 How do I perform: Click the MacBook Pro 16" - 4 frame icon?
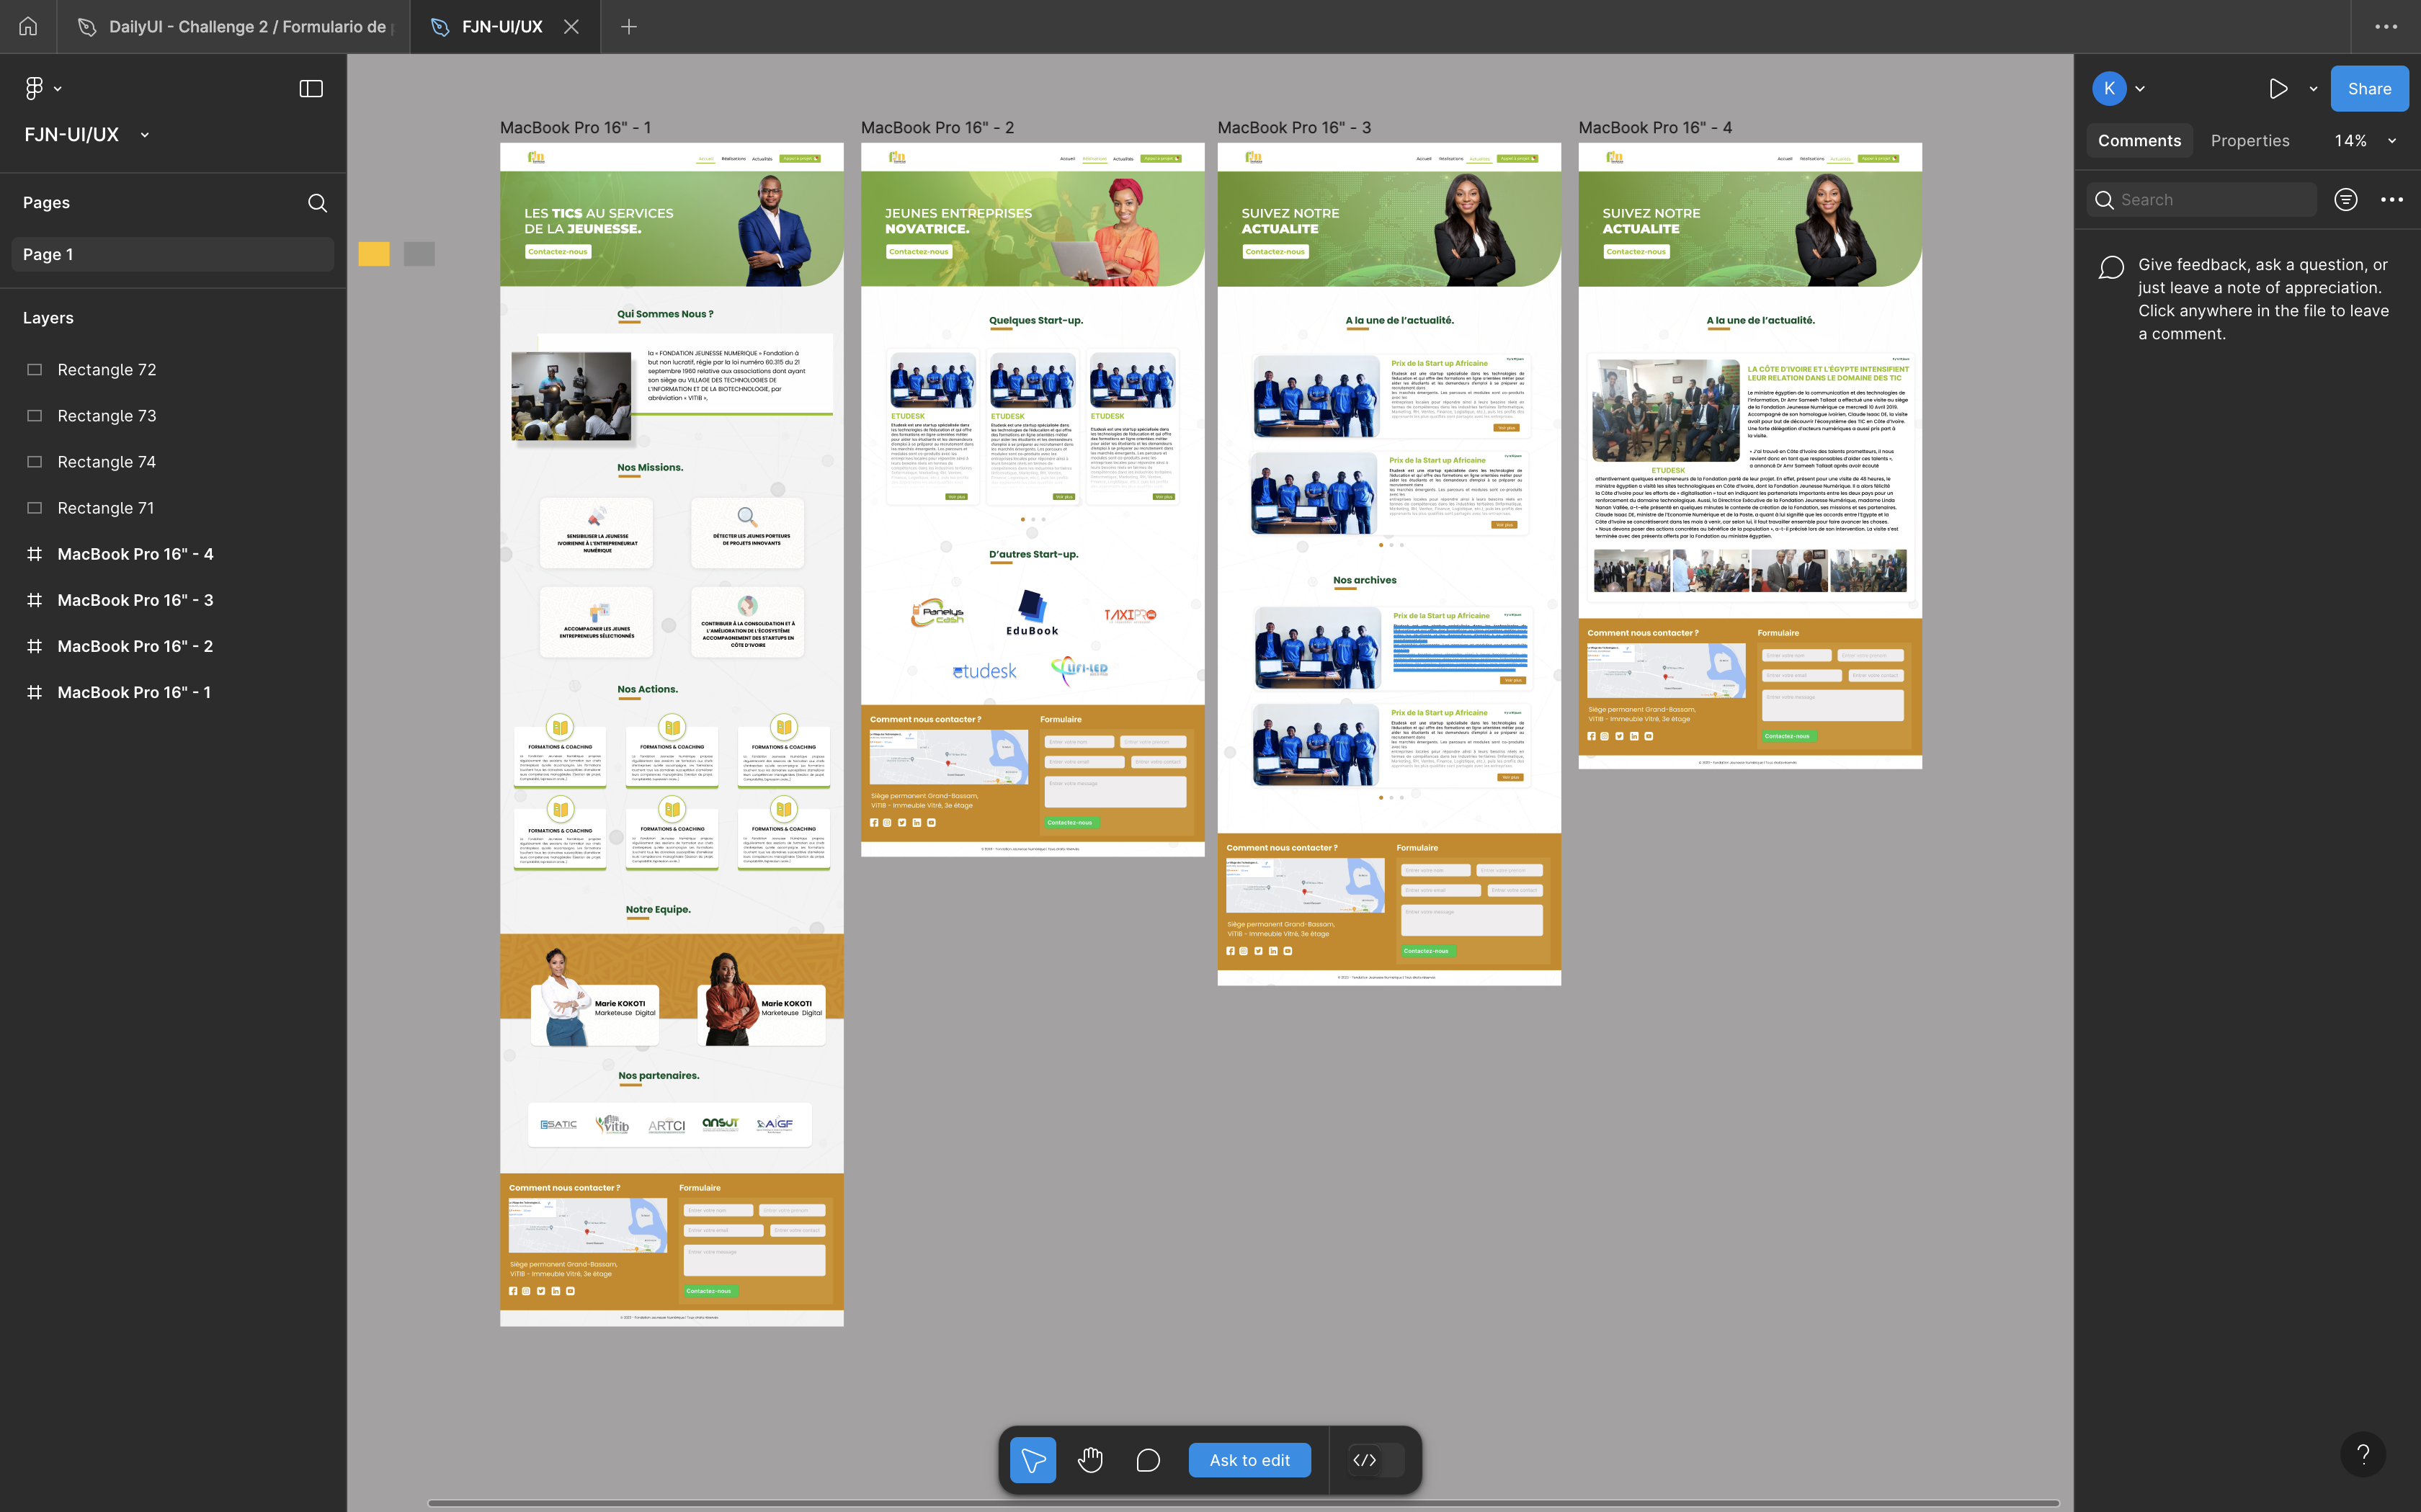pyautogui.click(x=34, y=554)
